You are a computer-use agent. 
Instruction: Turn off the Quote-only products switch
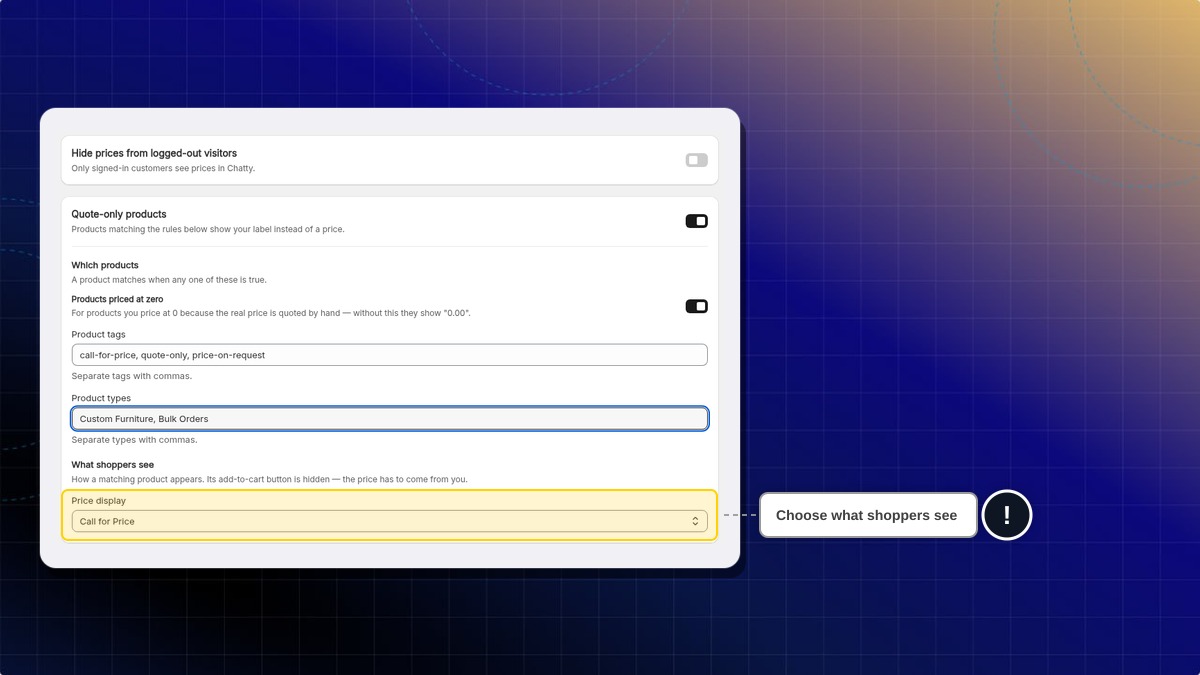pyautogui.click(x=696, y=221)
